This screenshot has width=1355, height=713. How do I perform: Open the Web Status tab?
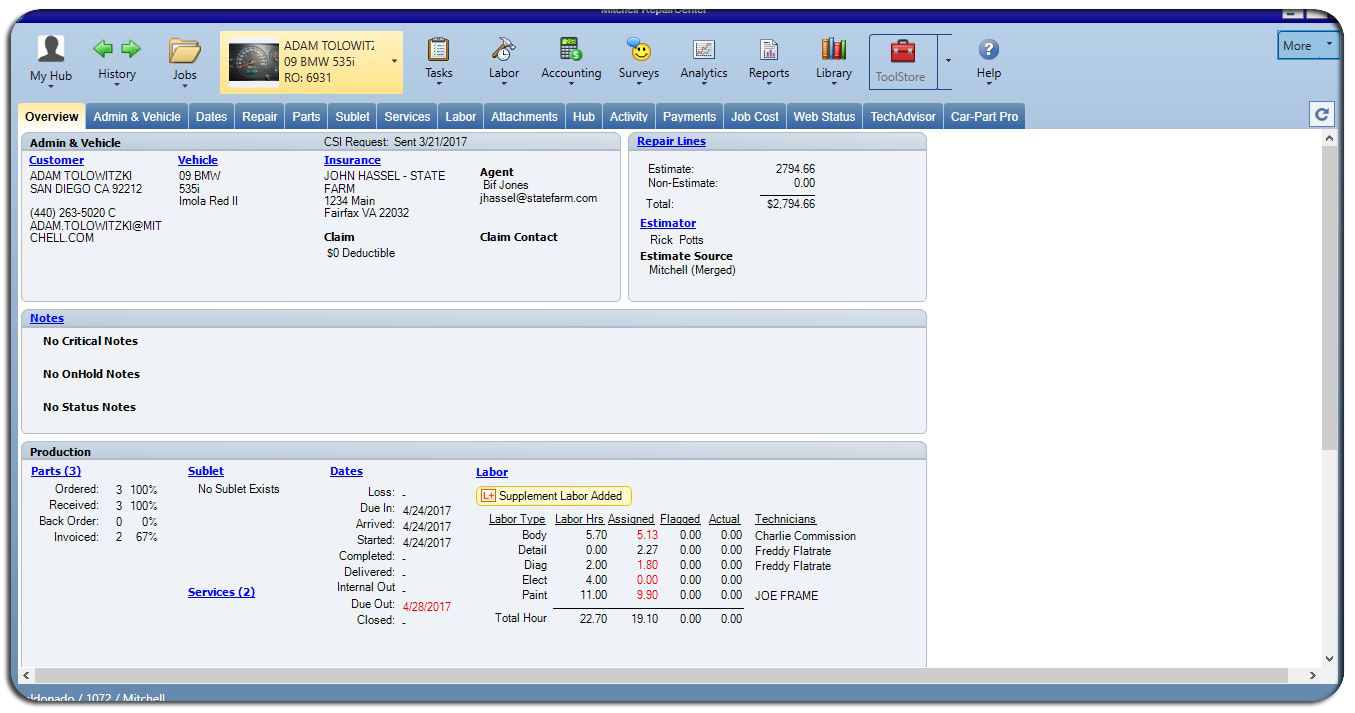point(824,117)
